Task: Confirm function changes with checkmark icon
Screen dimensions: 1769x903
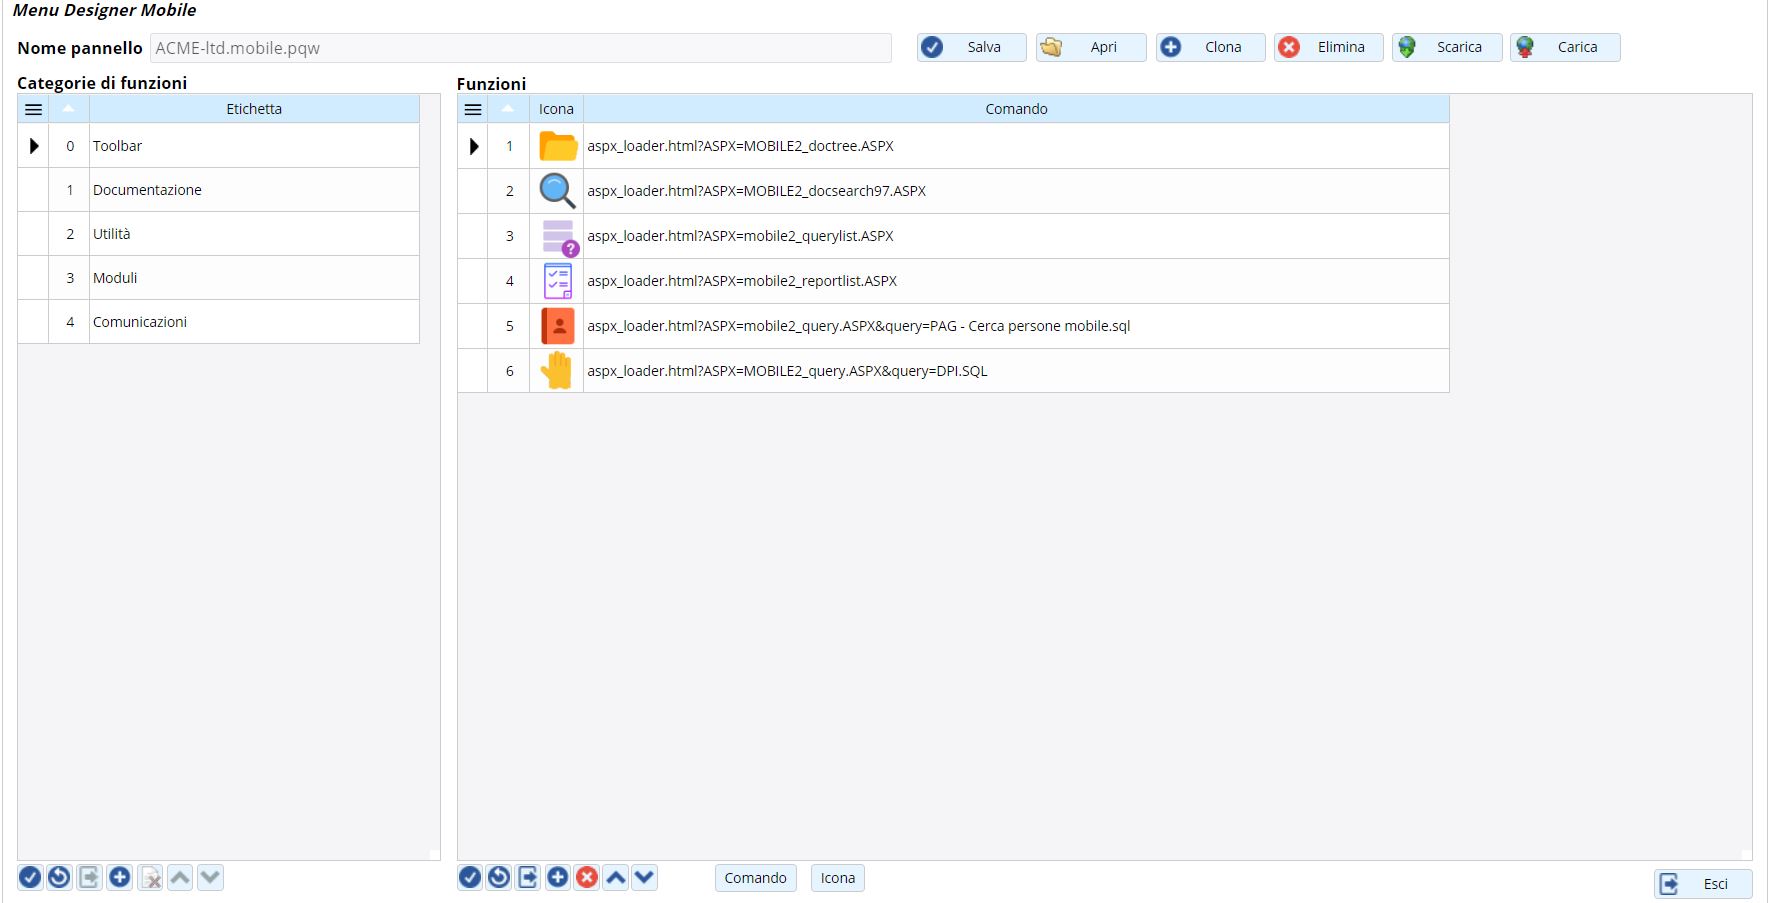Action: [470, 878]
